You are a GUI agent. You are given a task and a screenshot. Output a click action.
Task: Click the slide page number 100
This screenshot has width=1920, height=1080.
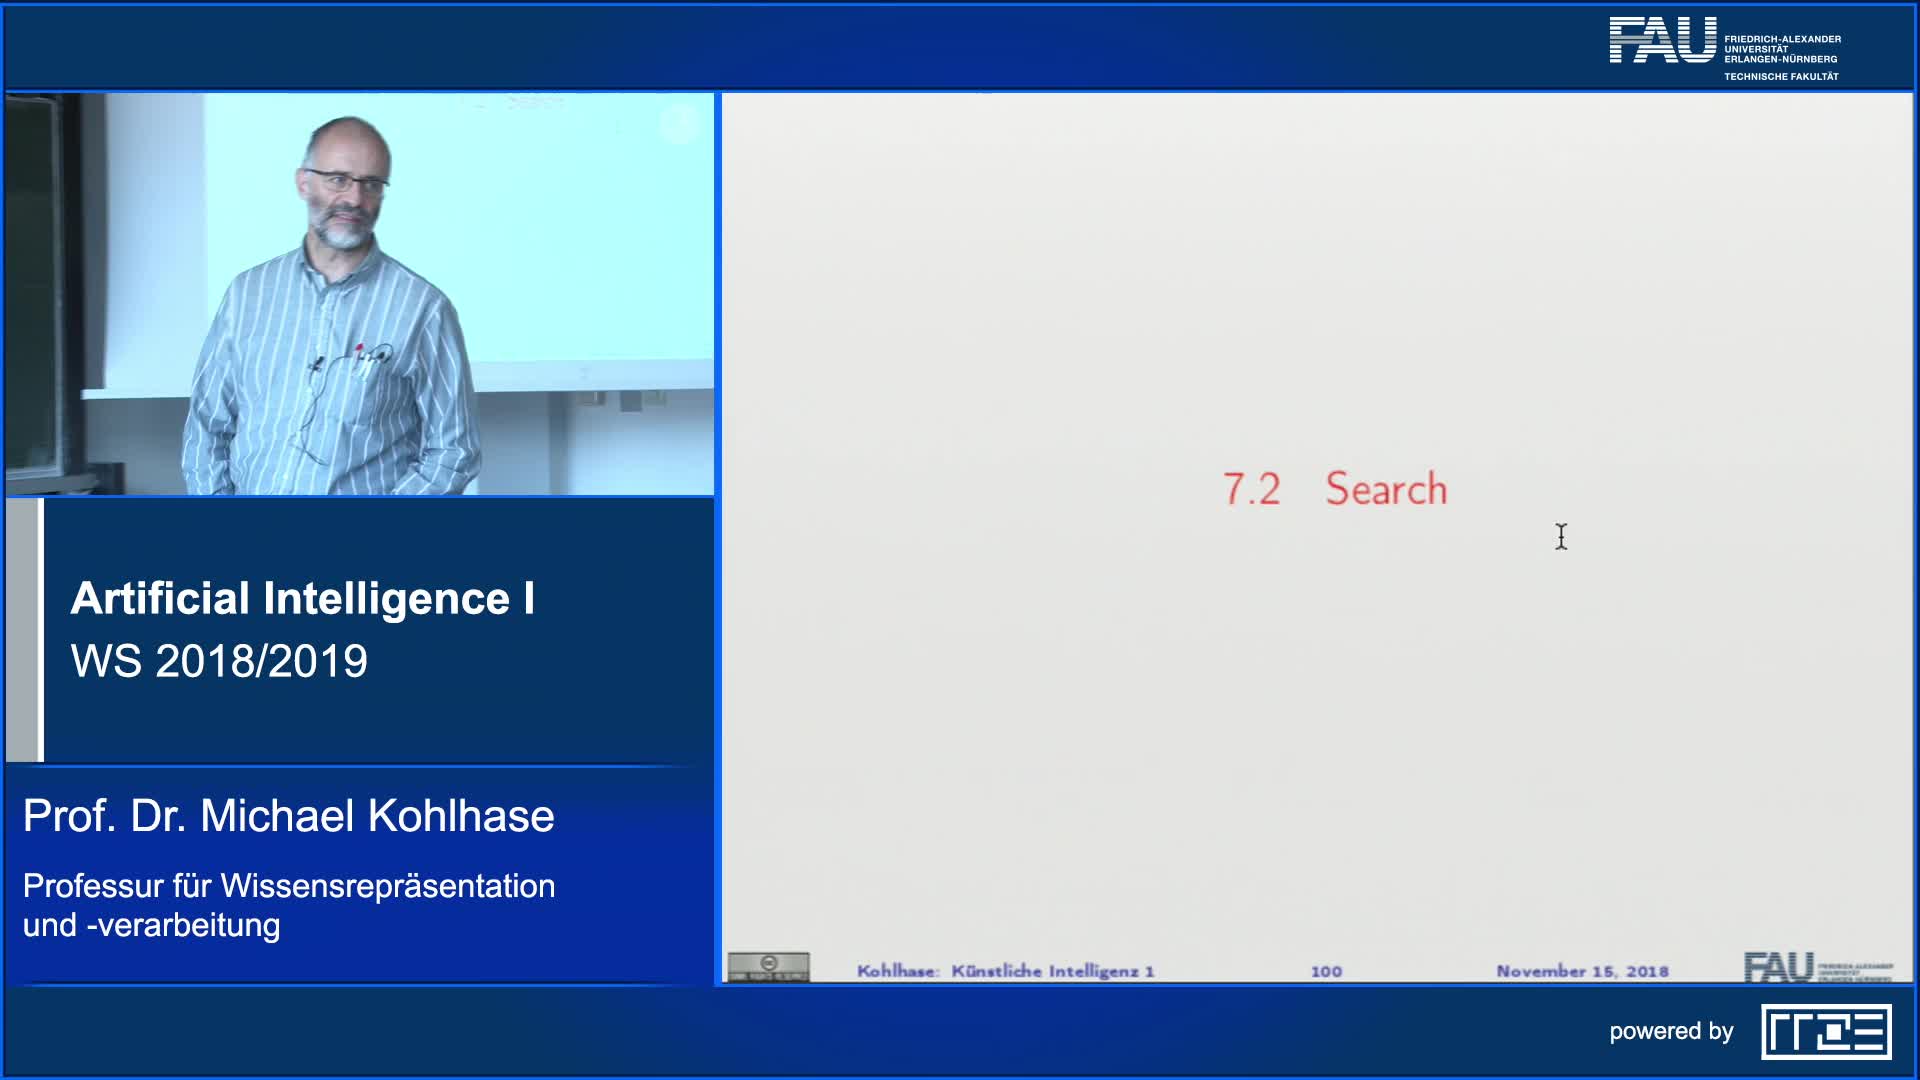click(1326, 971)
